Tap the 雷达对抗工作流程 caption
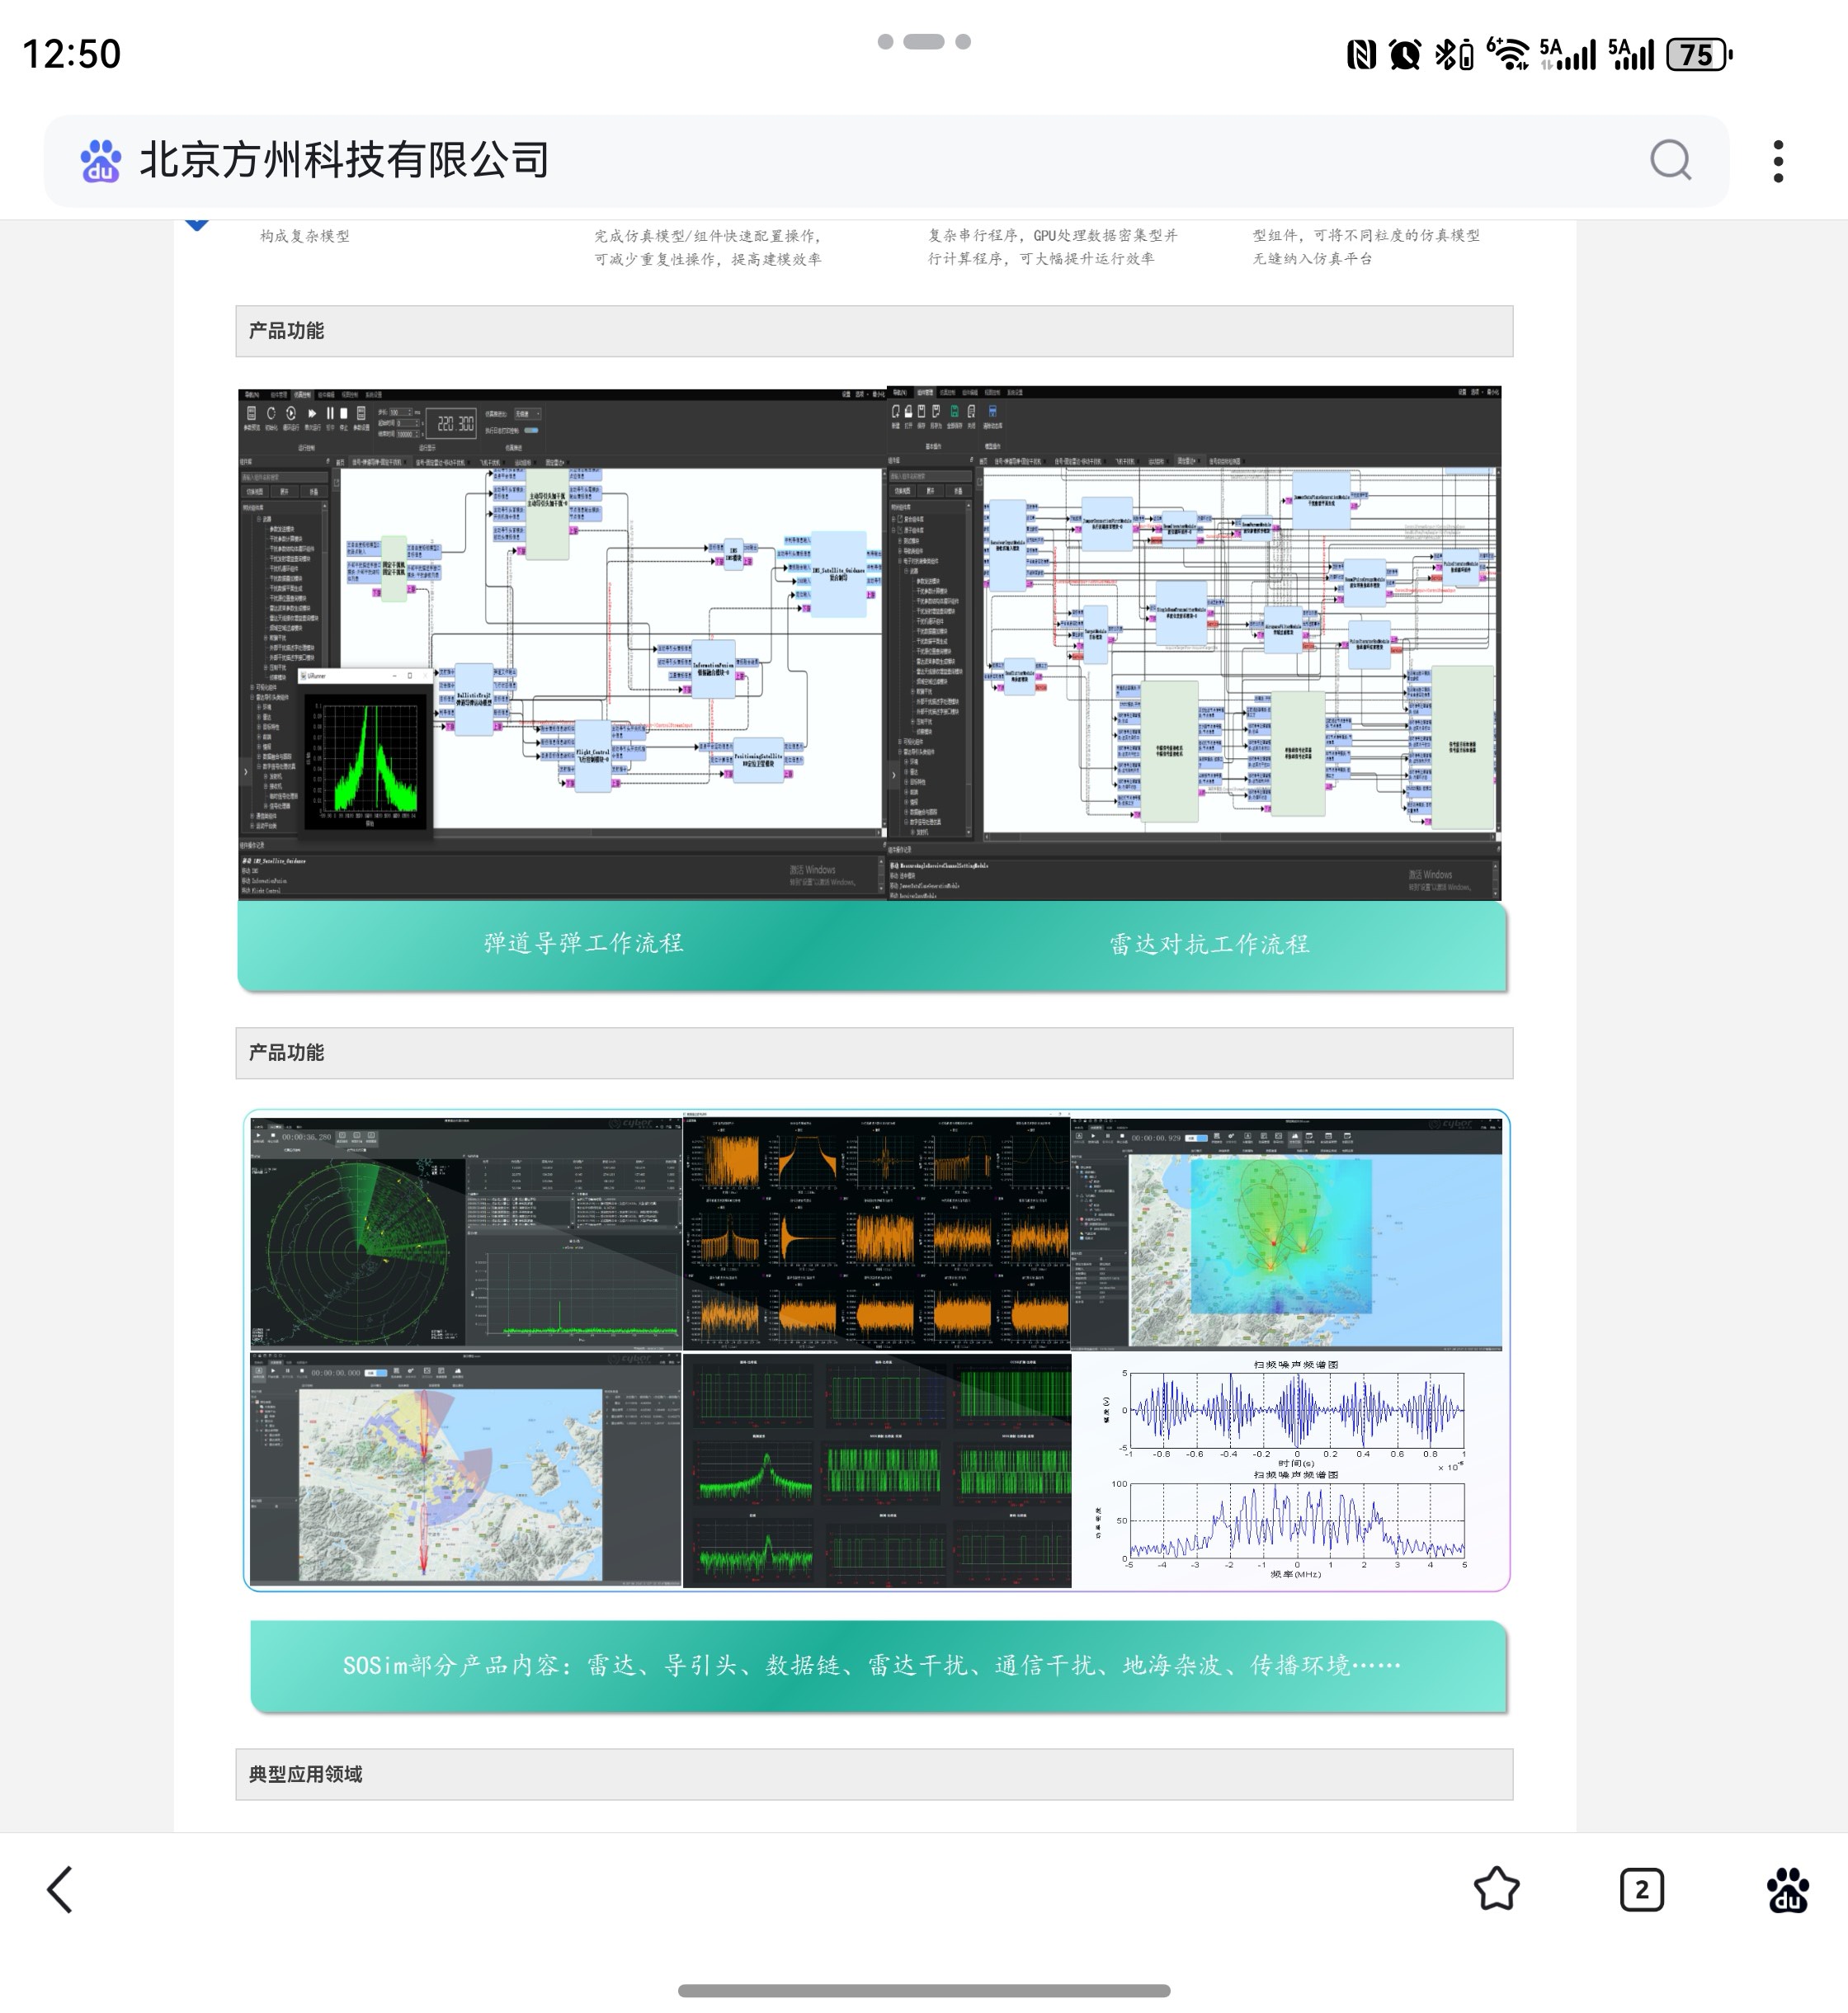The width and height of the screenshot is (1848, 2013). click(1208, 944)
